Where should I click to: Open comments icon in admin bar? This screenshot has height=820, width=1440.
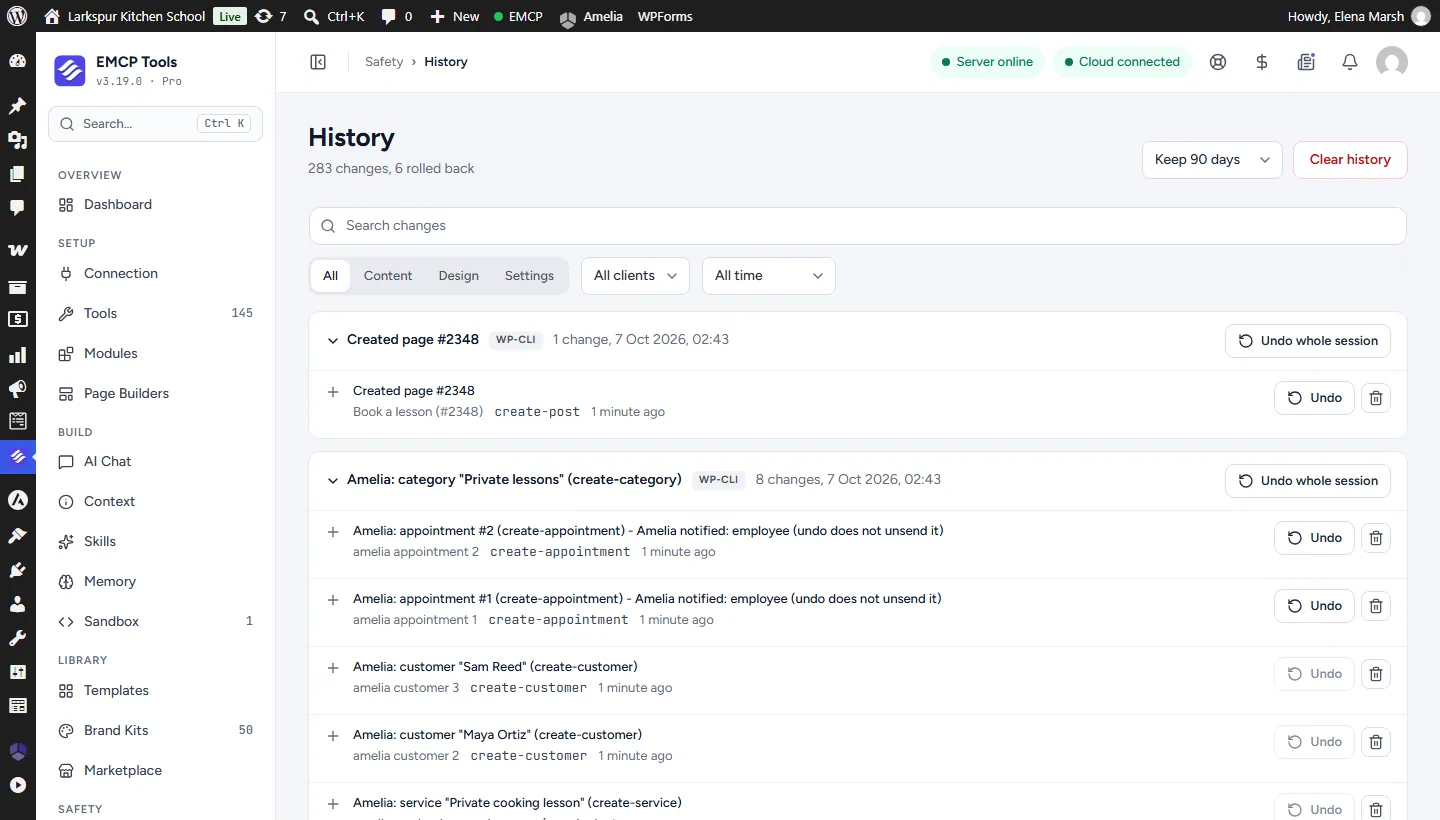396,16
